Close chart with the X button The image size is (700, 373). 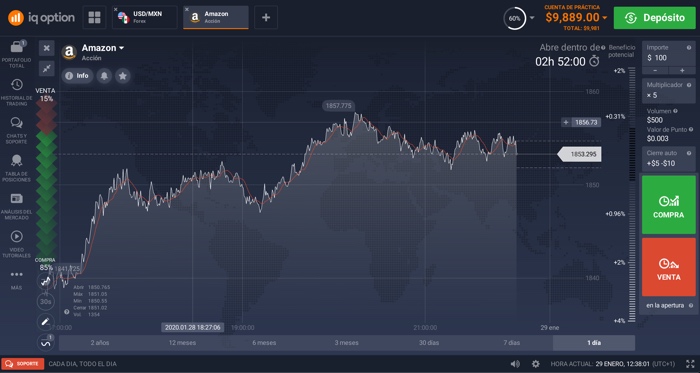(46, 48)
